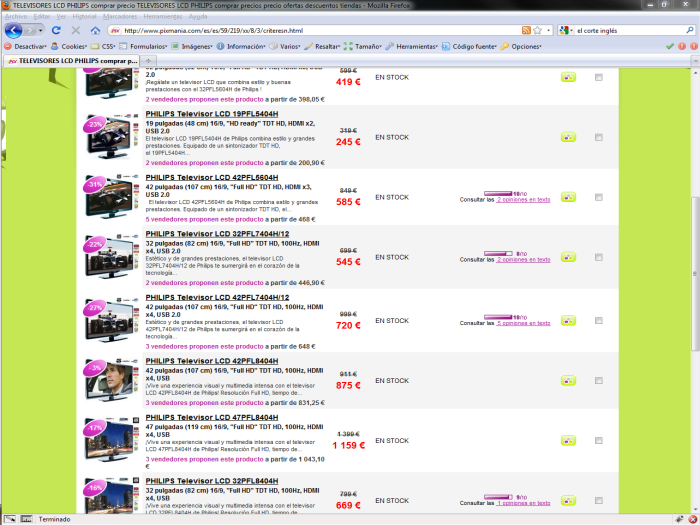700x525 pixels.
Task: Tick compare checkbox for 419 € television
Action: click(599, 77)
